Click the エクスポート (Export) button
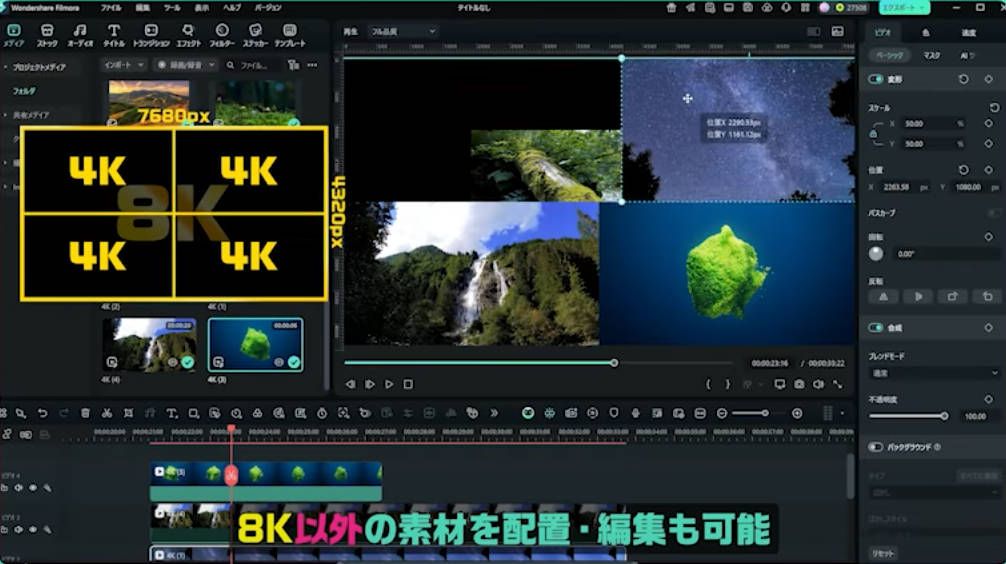The height and width of the screenshot is (564, 1006). 903,7
